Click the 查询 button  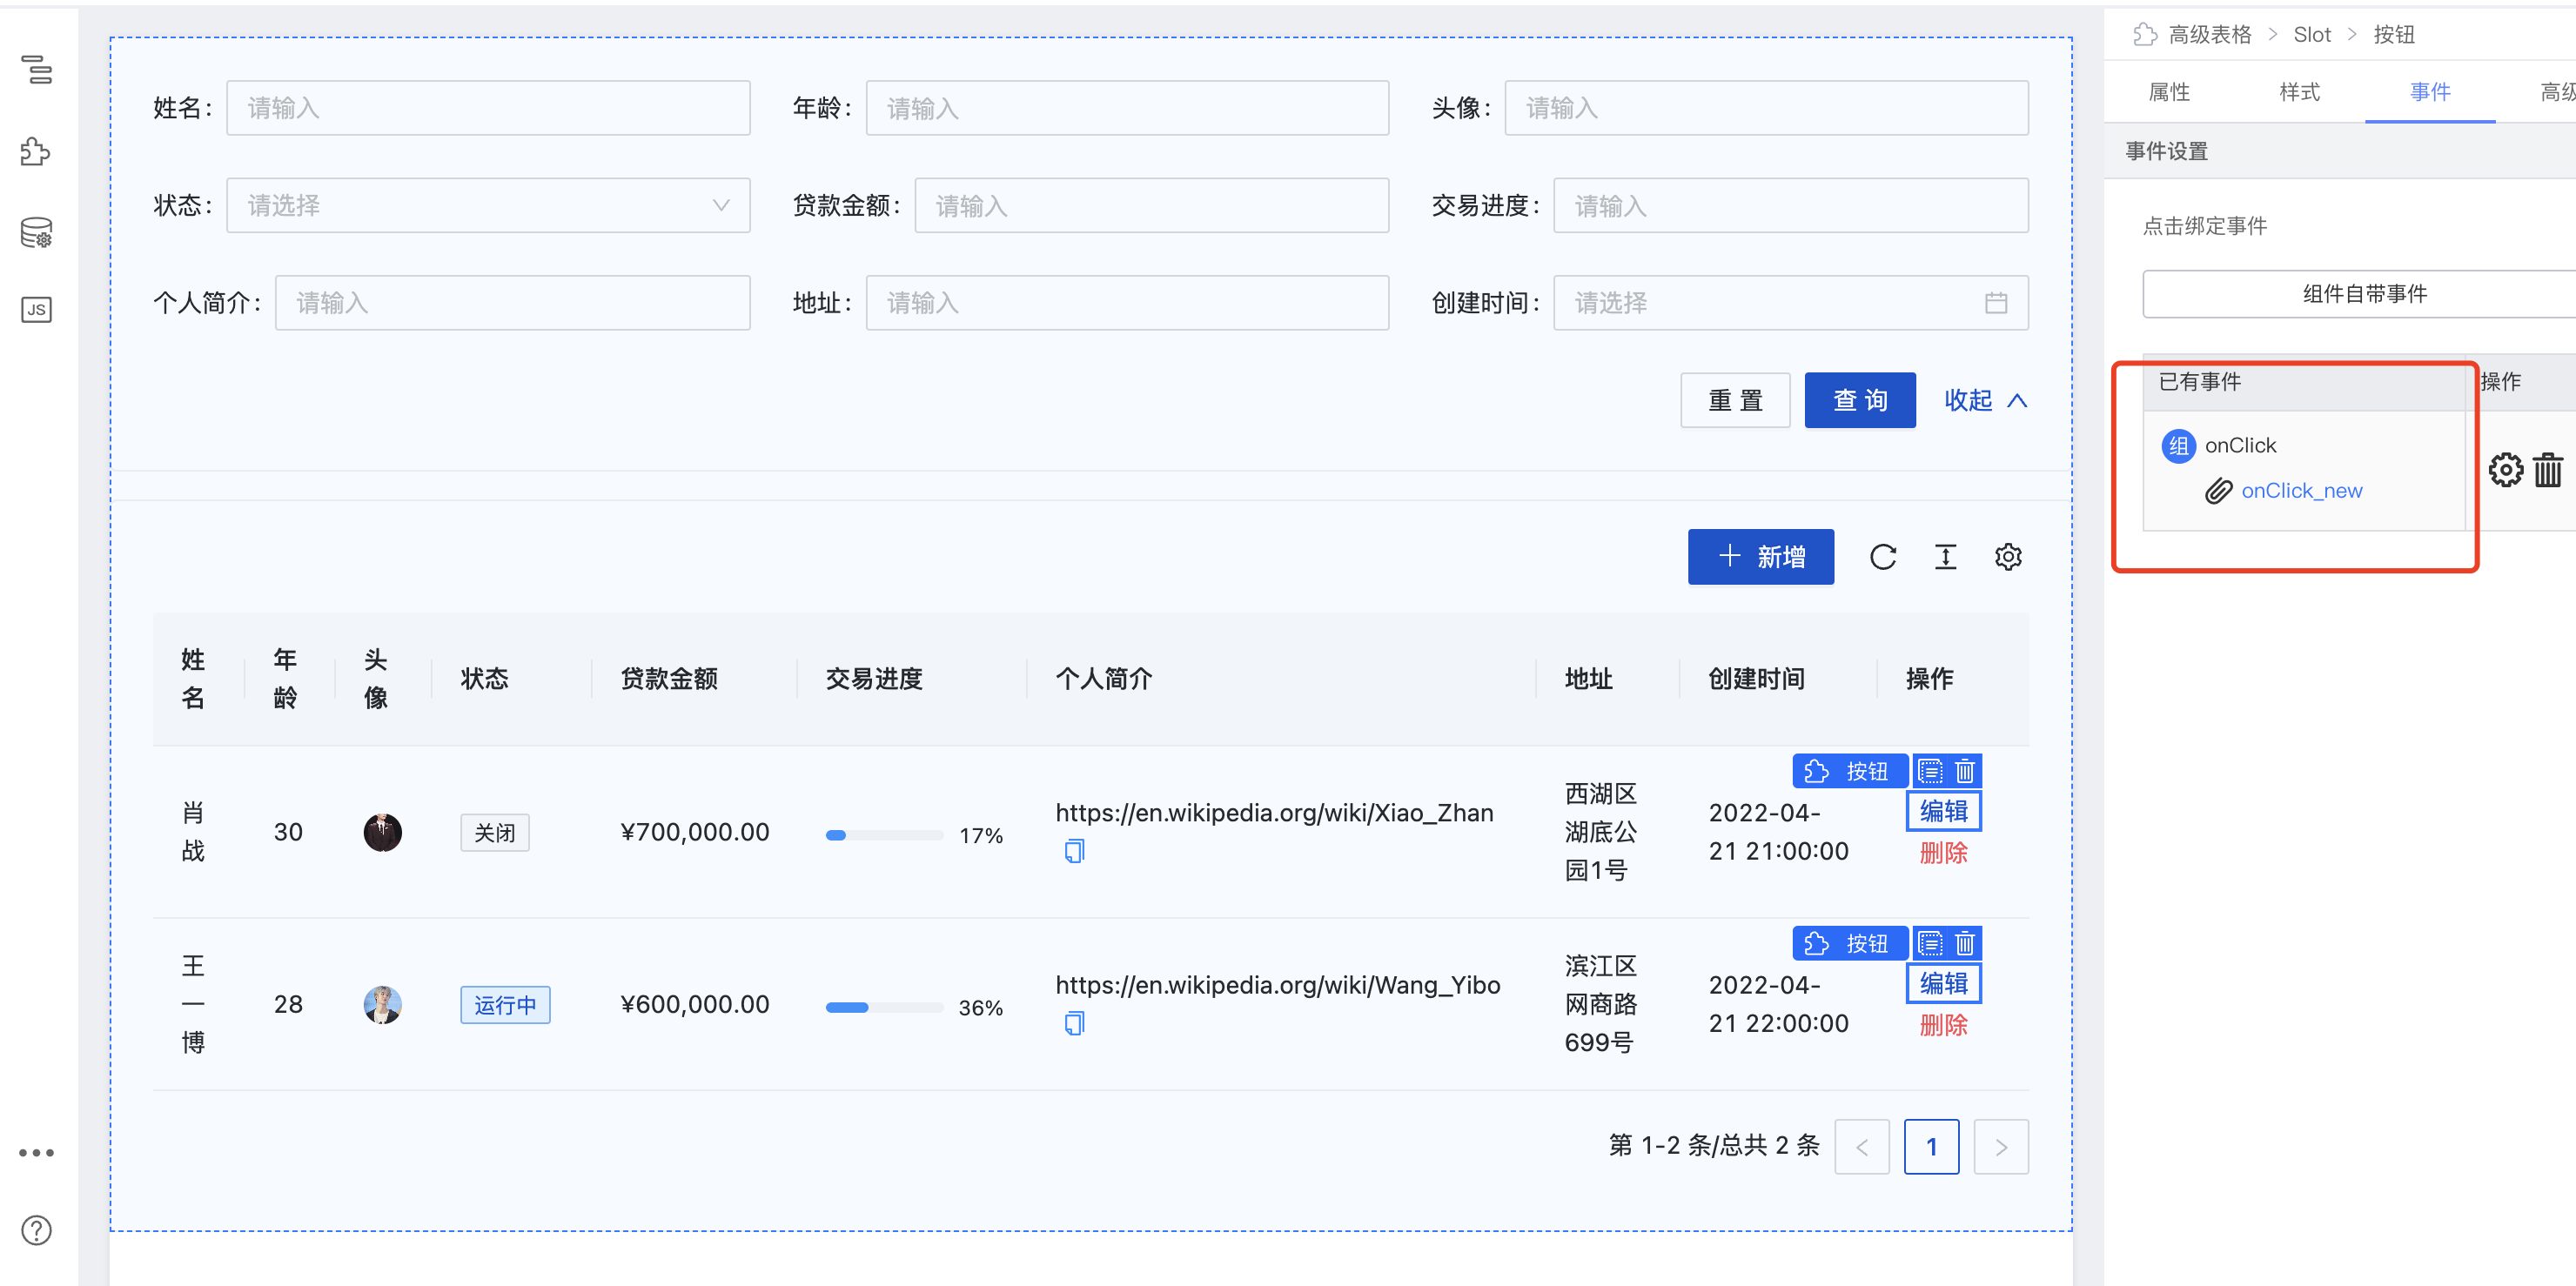[x=1859, y=401]
